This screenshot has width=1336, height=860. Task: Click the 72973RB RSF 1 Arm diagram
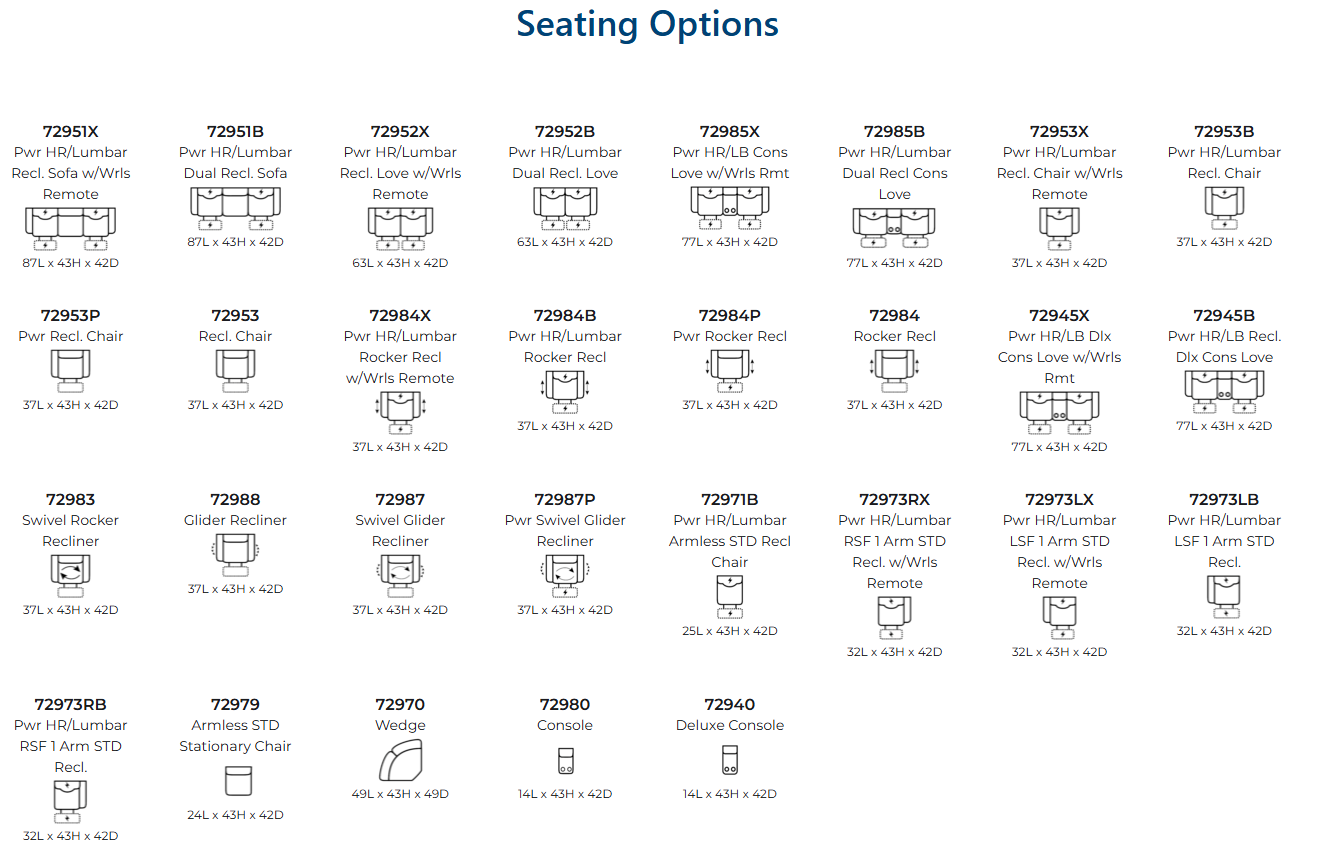tap(70, 802)
